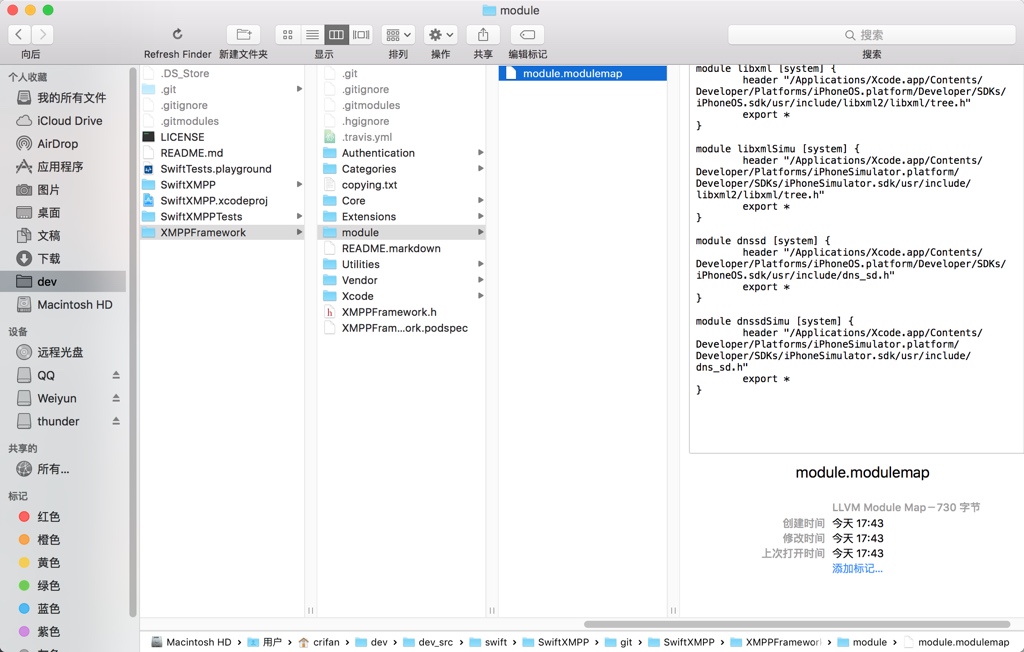Expand the Utilities folder arrow
1024x652 pixels.
click(x=481, y=264)
